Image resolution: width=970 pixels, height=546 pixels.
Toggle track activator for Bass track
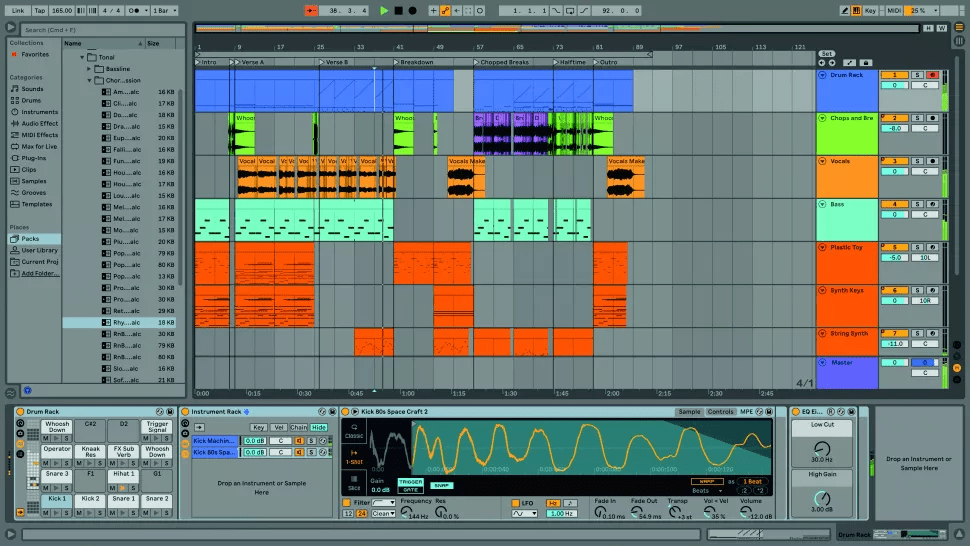[894, 204]
